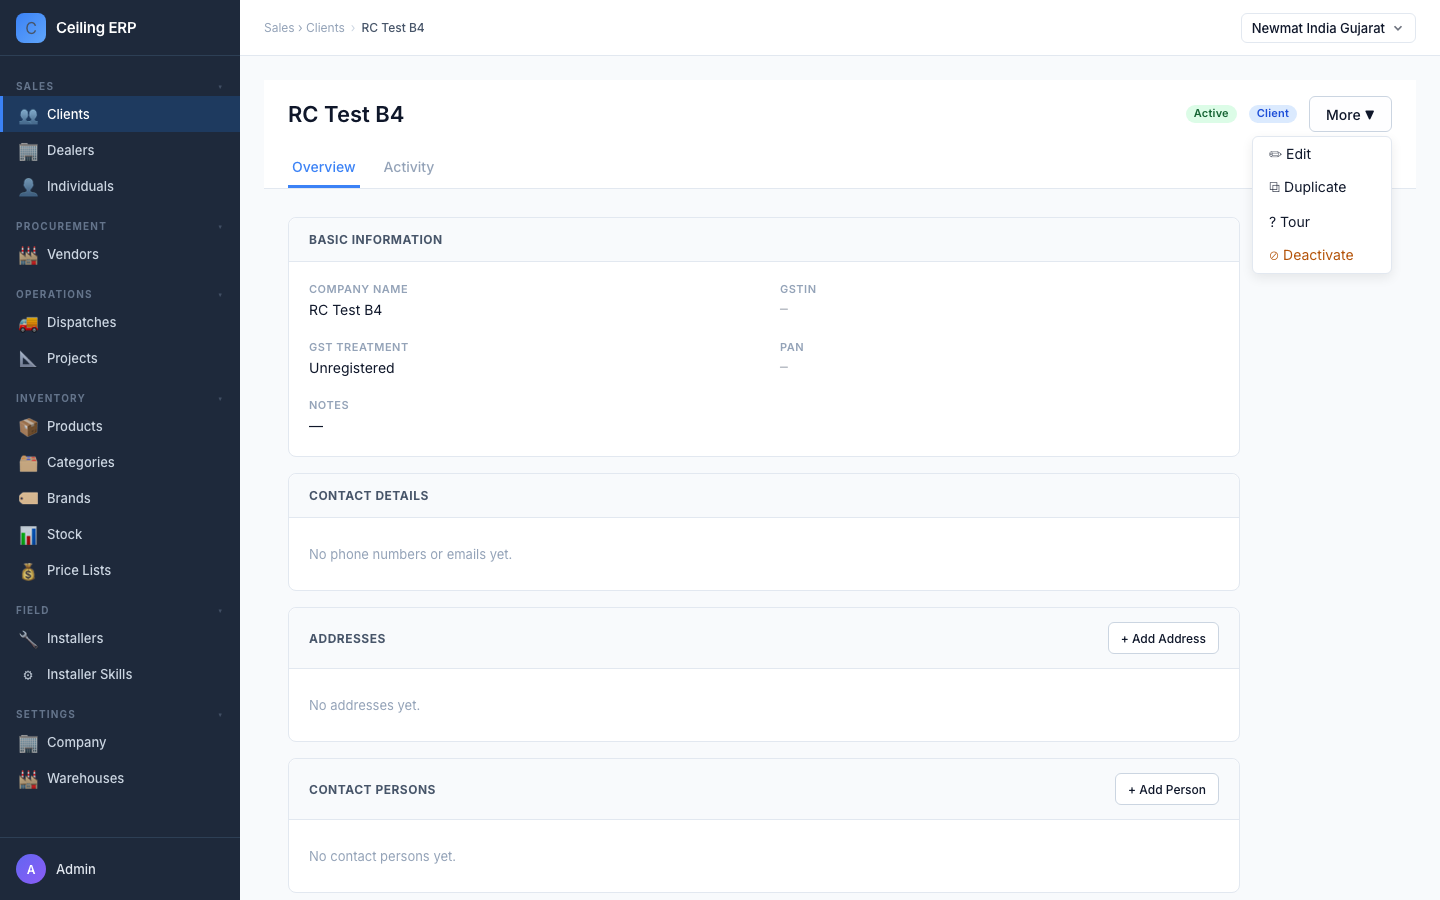Click the 'No addresses yet.' text
This screenshot has height=900, width=1440.
(x=364, y=705)
